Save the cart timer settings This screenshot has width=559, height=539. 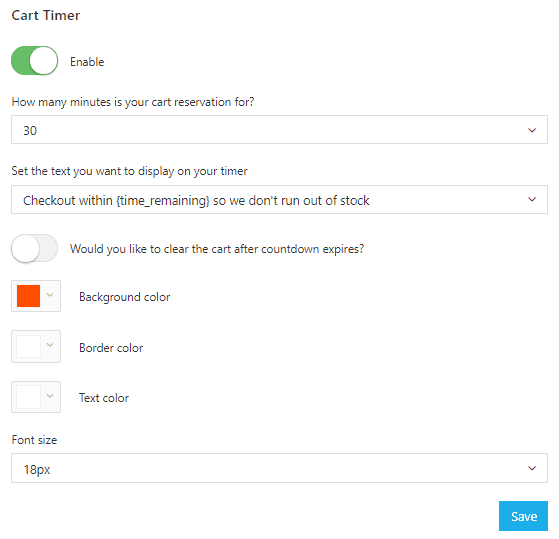point(523,516)
